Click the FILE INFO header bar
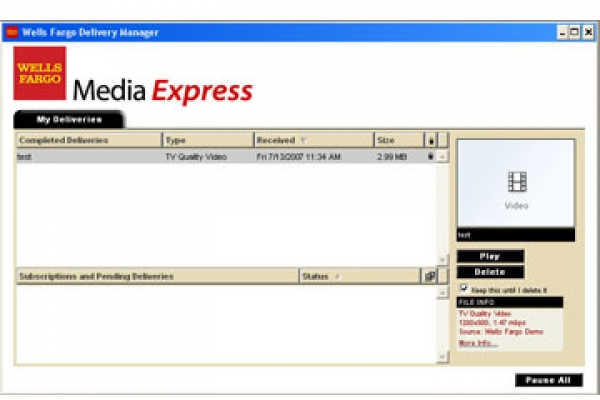This screenshot has height=400, width=600. (510, 302)
